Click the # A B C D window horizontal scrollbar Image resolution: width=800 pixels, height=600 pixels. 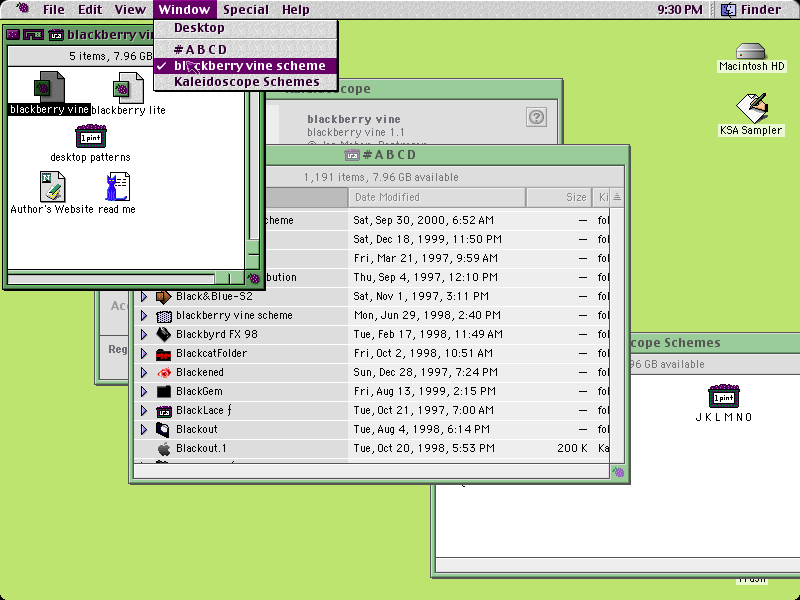(371, 471)
